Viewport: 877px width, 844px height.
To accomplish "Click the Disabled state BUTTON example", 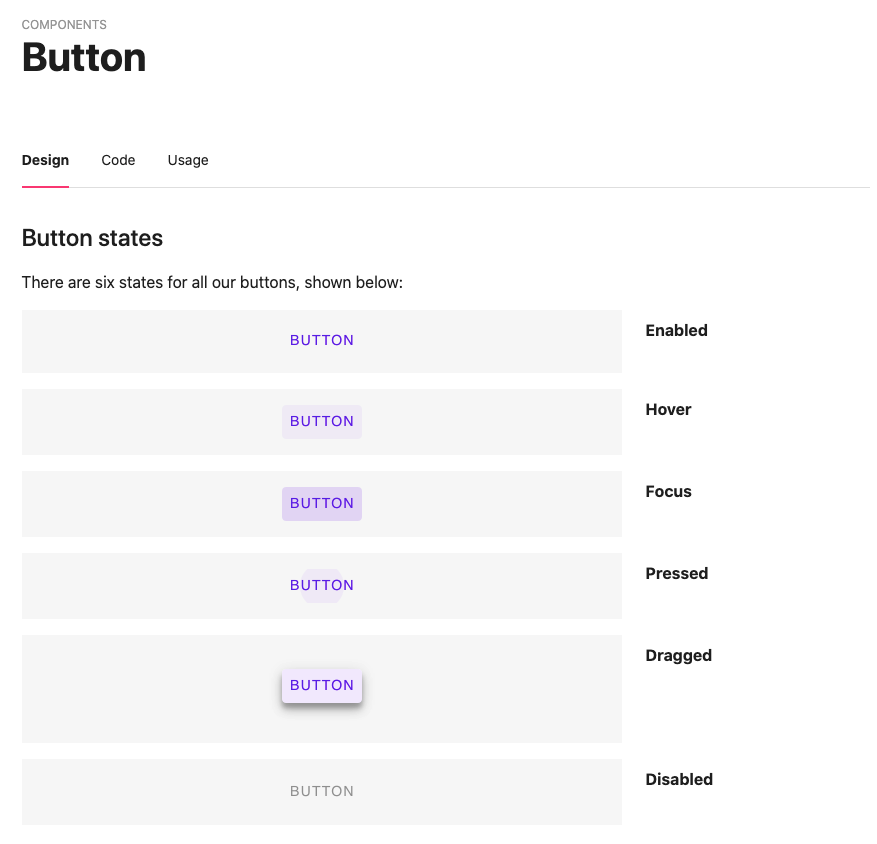I will tap(321, 791).
